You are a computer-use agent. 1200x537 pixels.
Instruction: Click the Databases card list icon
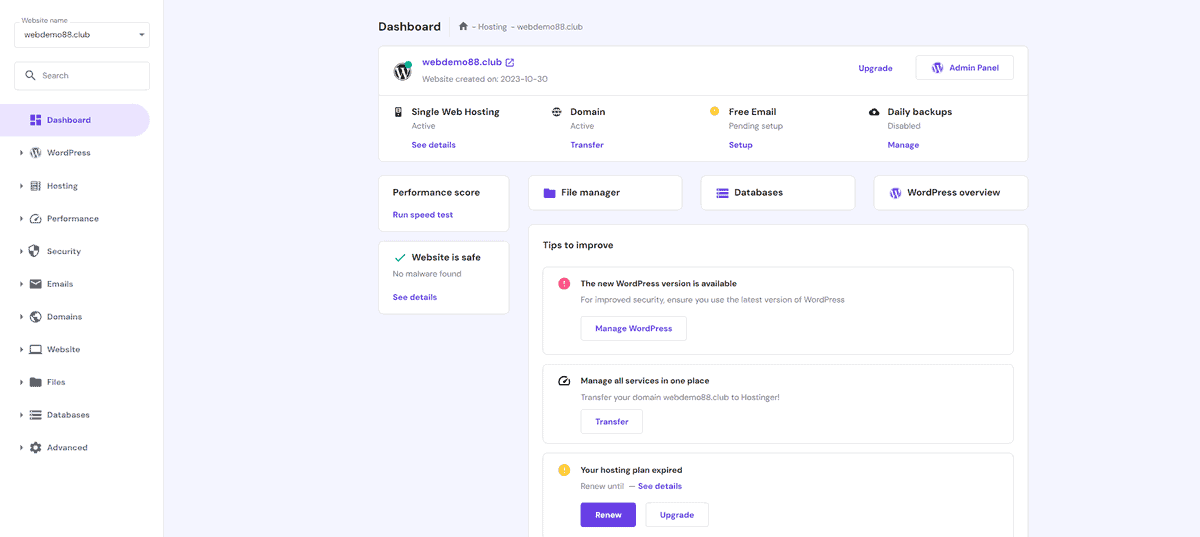(722, 193)
